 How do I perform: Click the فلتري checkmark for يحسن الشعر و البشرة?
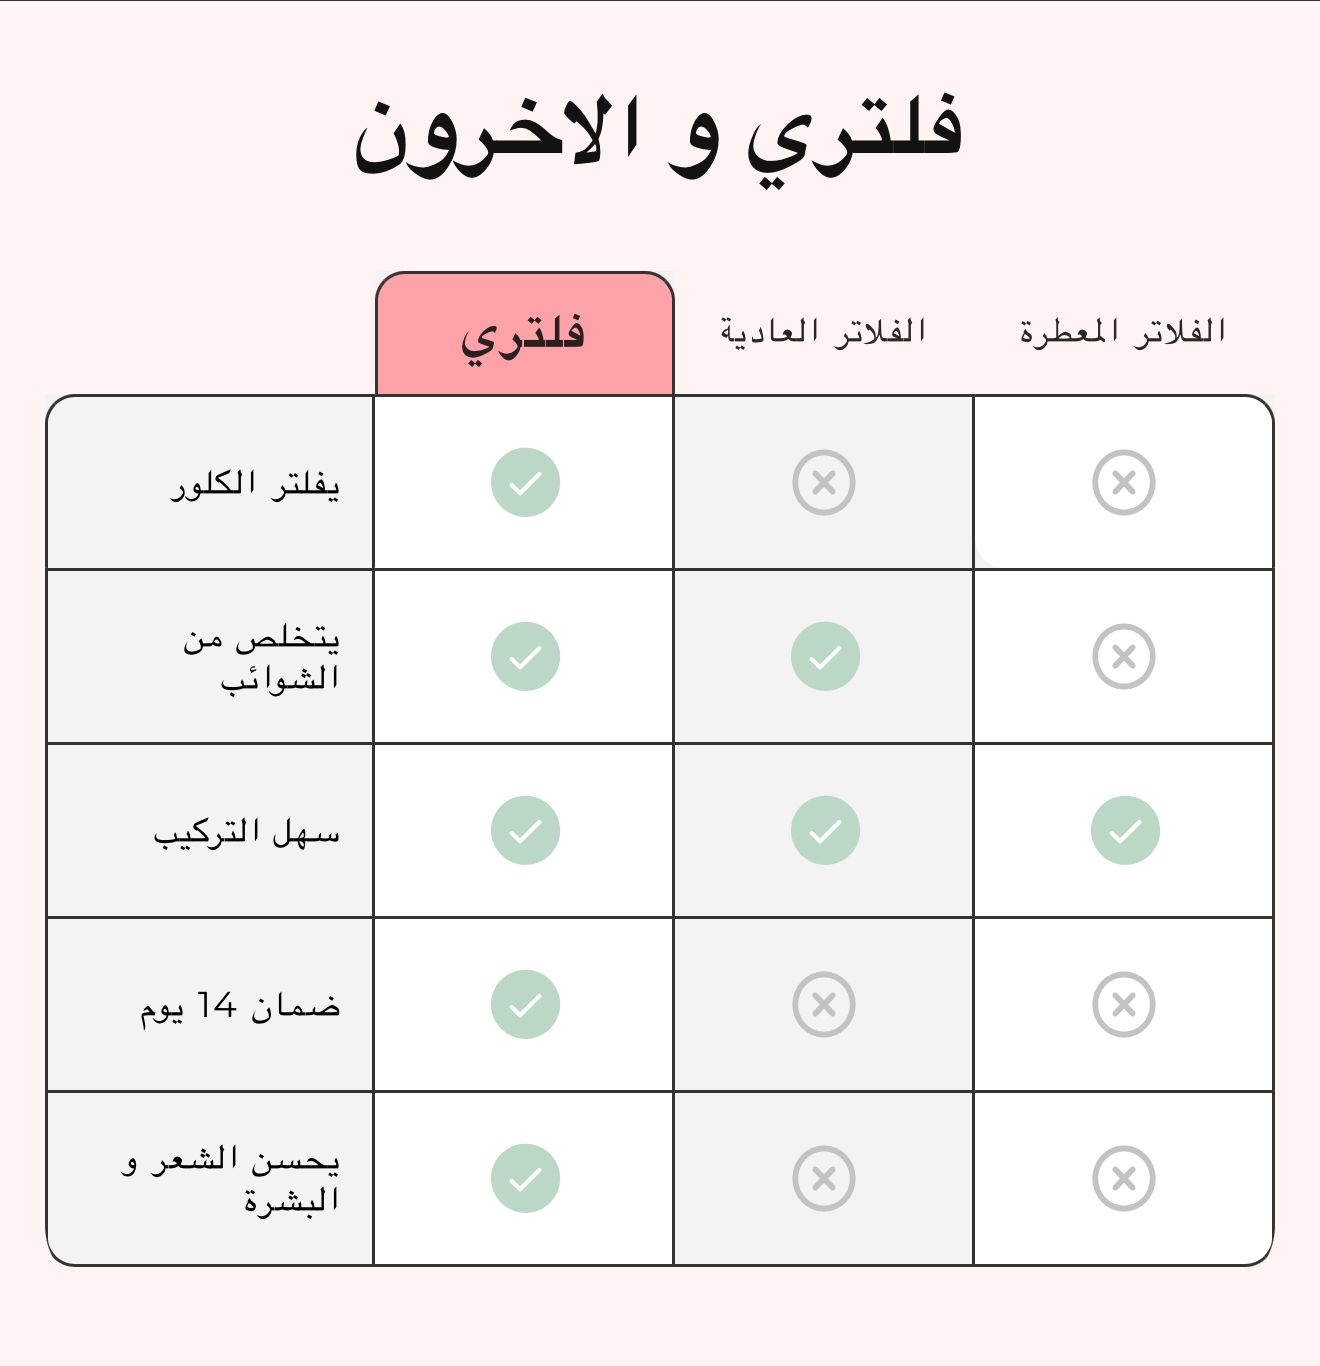(525, 1178)
